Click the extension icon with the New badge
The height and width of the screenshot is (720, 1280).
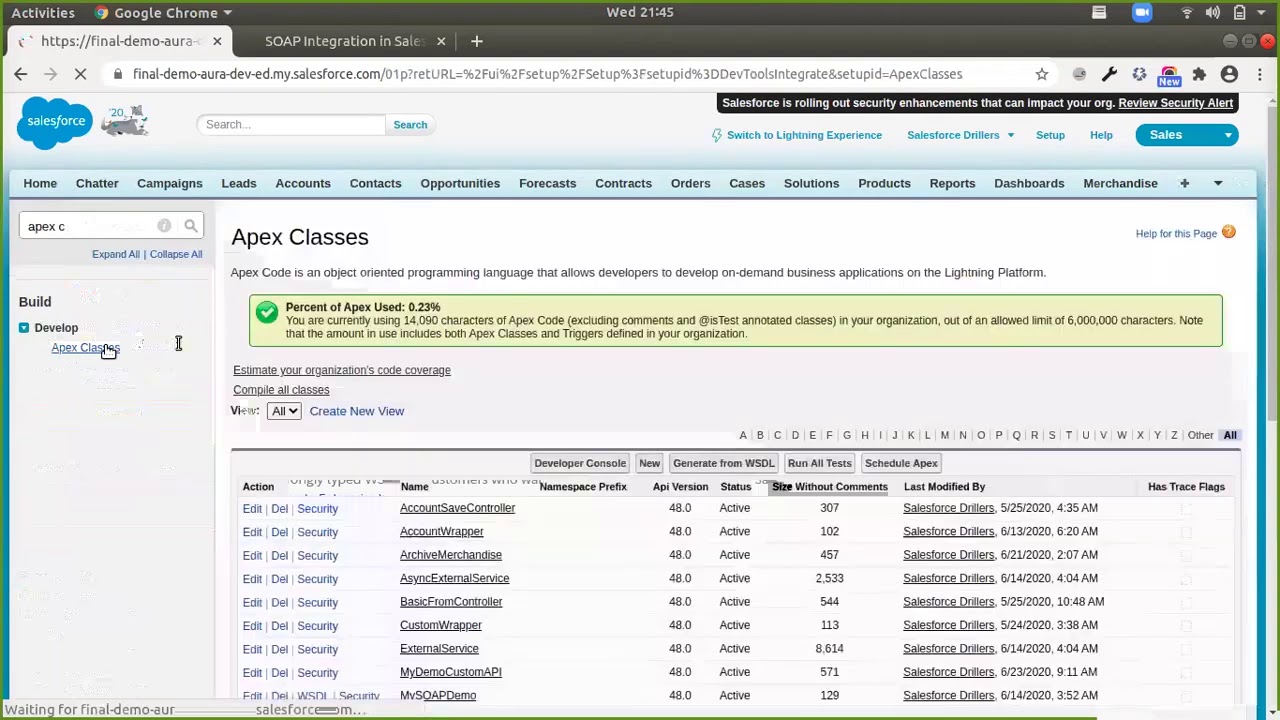click(1169, 76)
